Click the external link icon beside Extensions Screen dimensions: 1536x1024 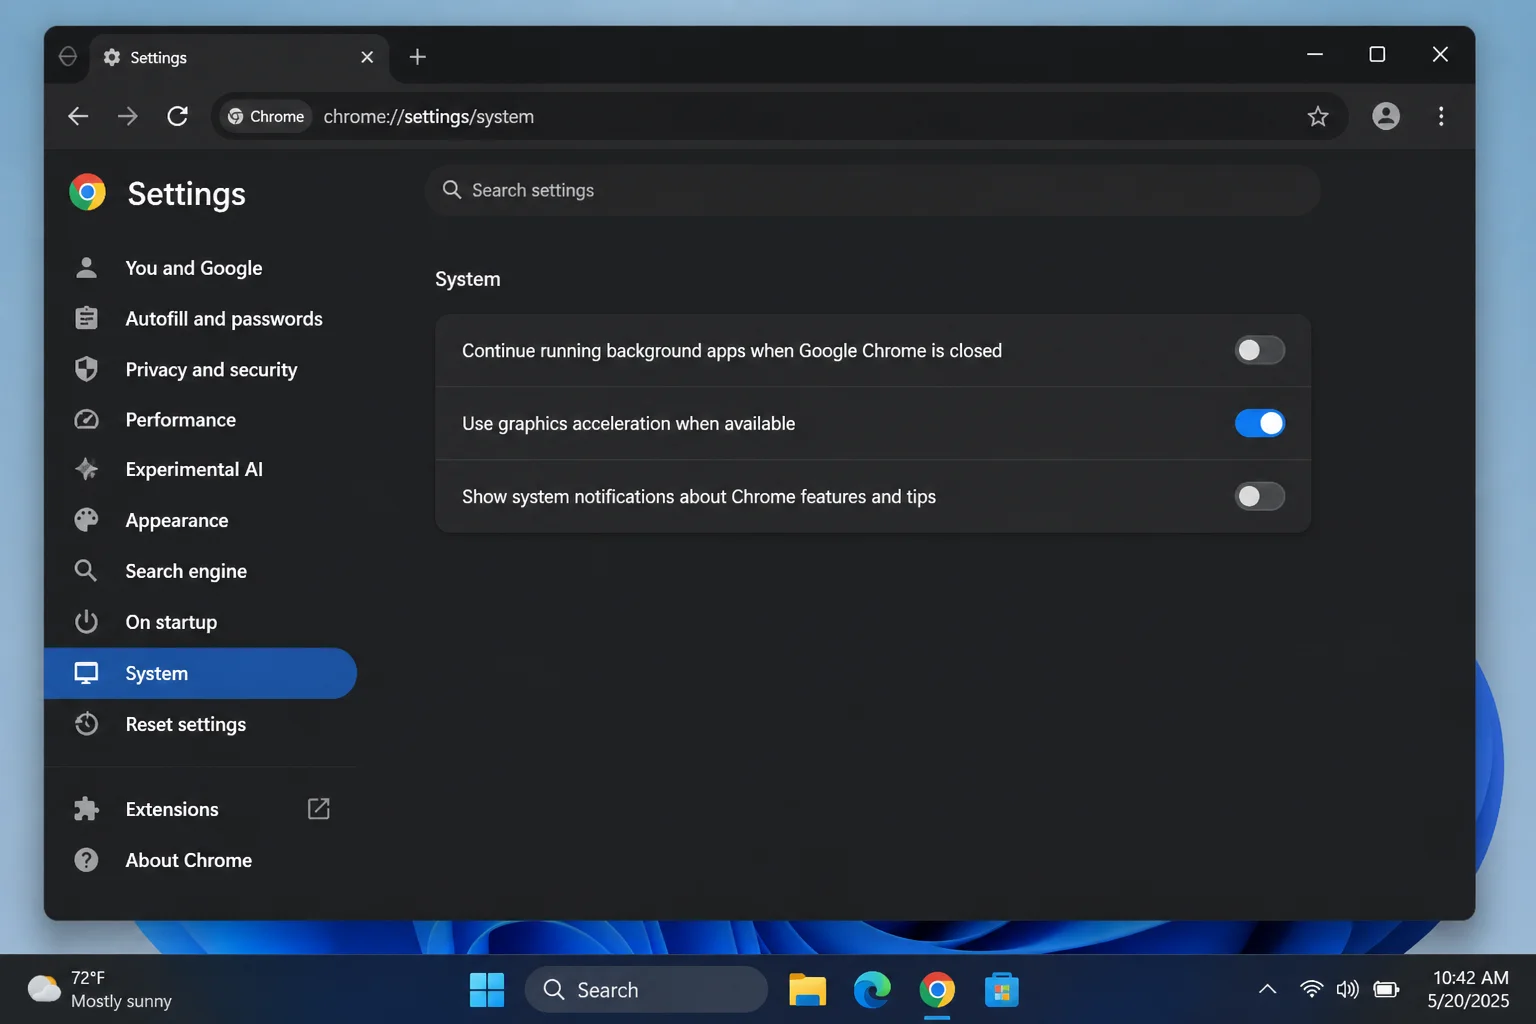coord(318,809)
